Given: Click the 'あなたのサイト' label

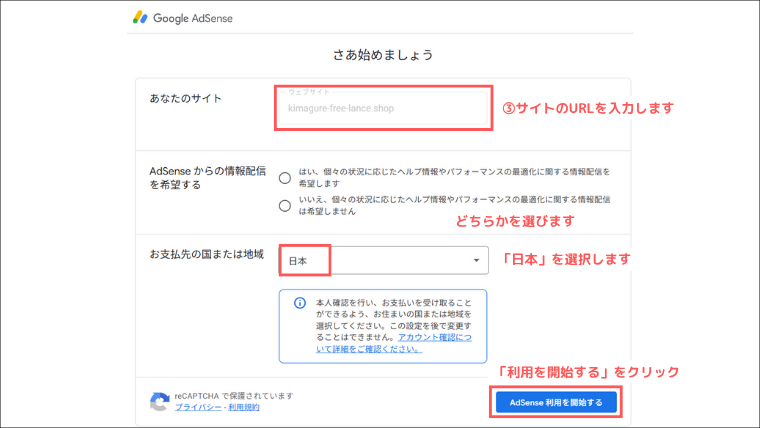Looking at the screenshot, I should 186,98.
